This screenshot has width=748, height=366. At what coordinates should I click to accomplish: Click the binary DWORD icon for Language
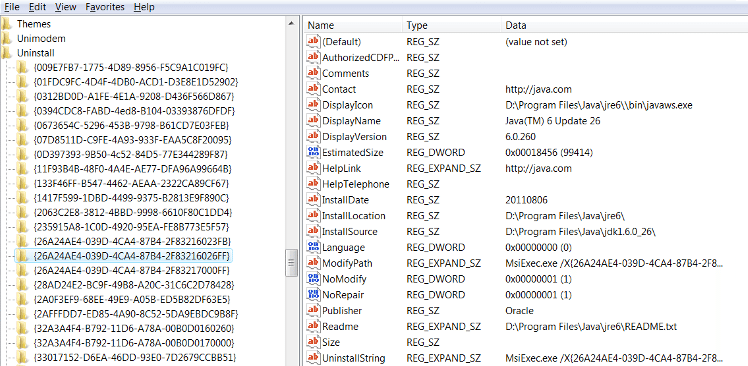[313, 247]
